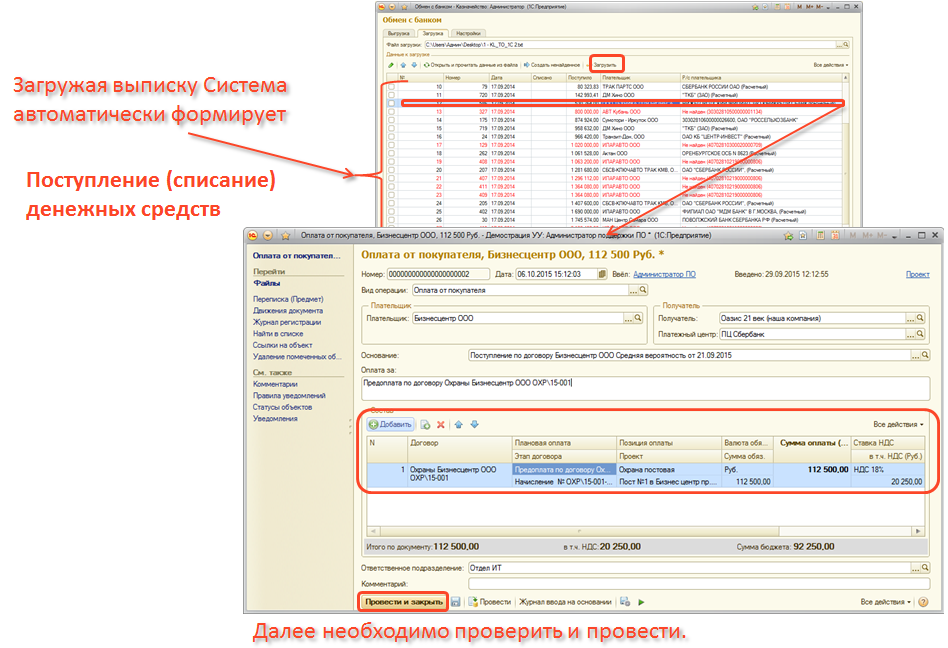Switch to the Настройки tab

tap(482, 33)
